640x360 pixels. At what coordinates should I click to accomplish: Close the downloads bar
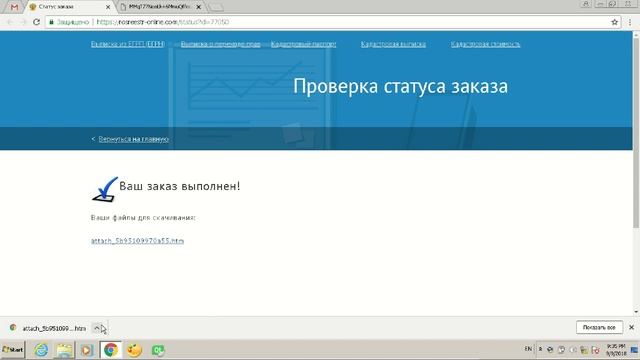631,327
